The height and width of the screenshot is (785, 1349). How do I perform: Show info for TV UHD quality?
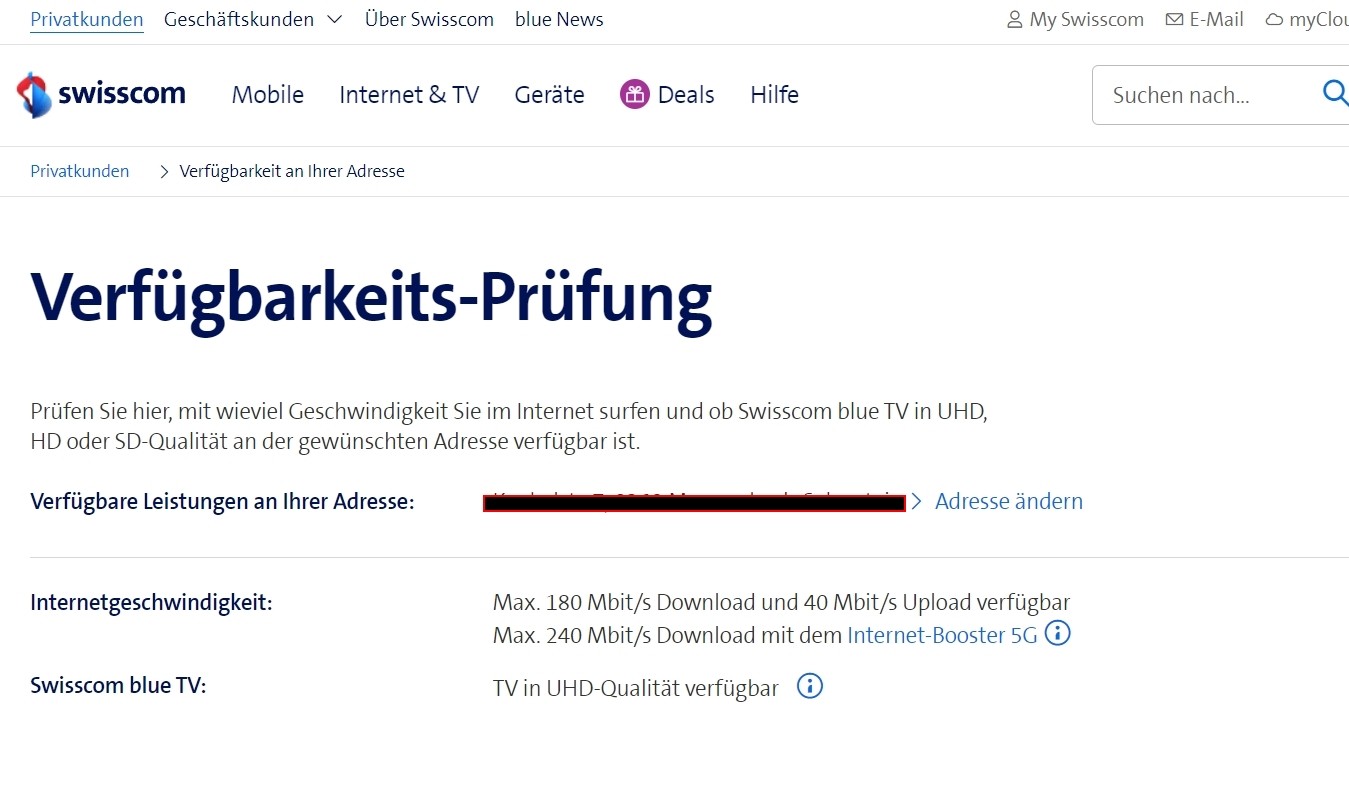click(810, 686)
